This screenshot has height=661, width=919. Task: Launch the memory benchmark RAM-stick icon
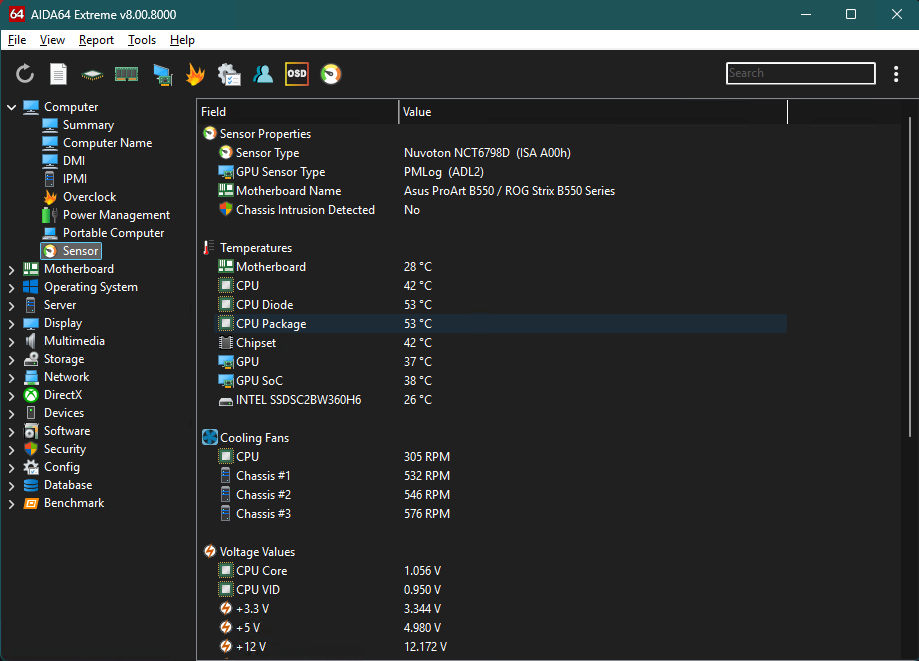click(x=126, y=74)
